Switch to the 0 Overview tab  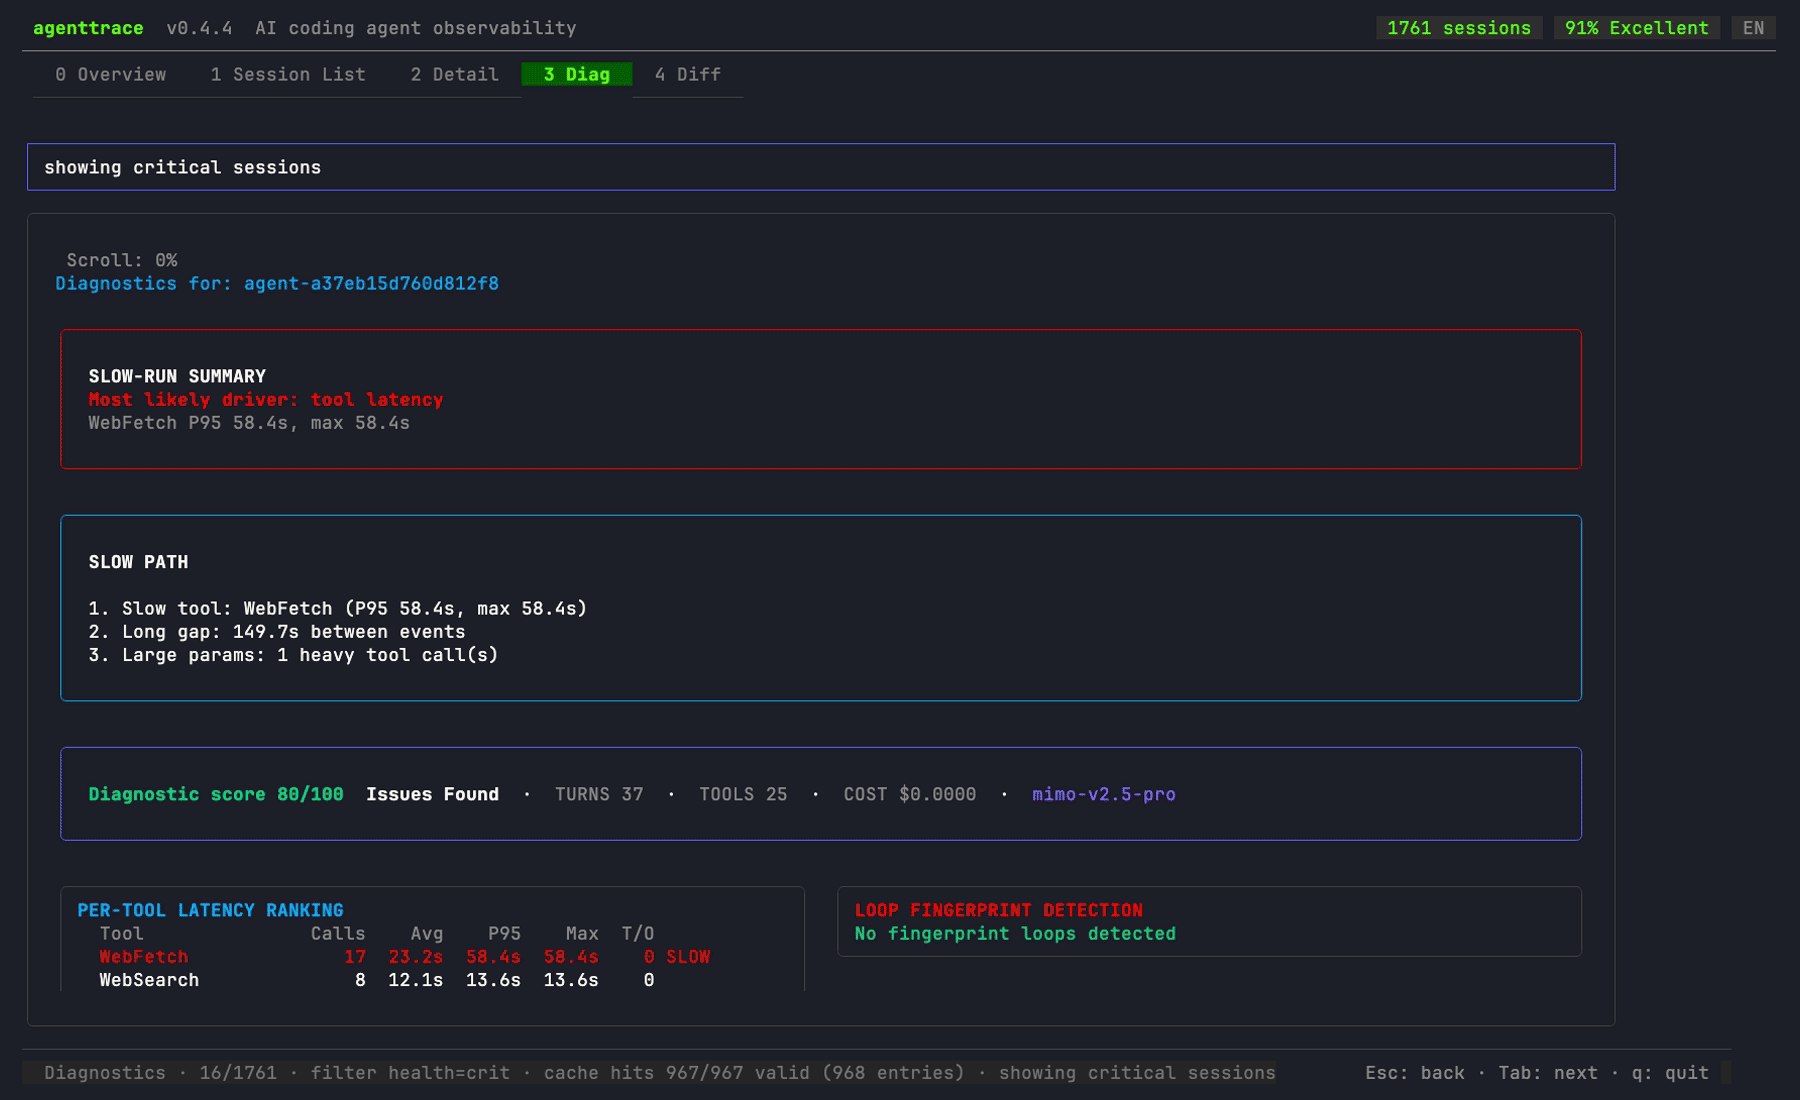point(110,75)
